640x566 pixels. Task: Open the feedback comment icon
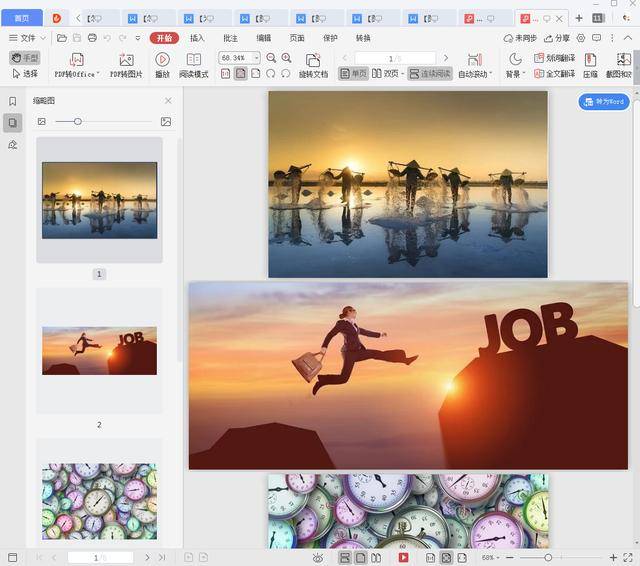point(597,38)
